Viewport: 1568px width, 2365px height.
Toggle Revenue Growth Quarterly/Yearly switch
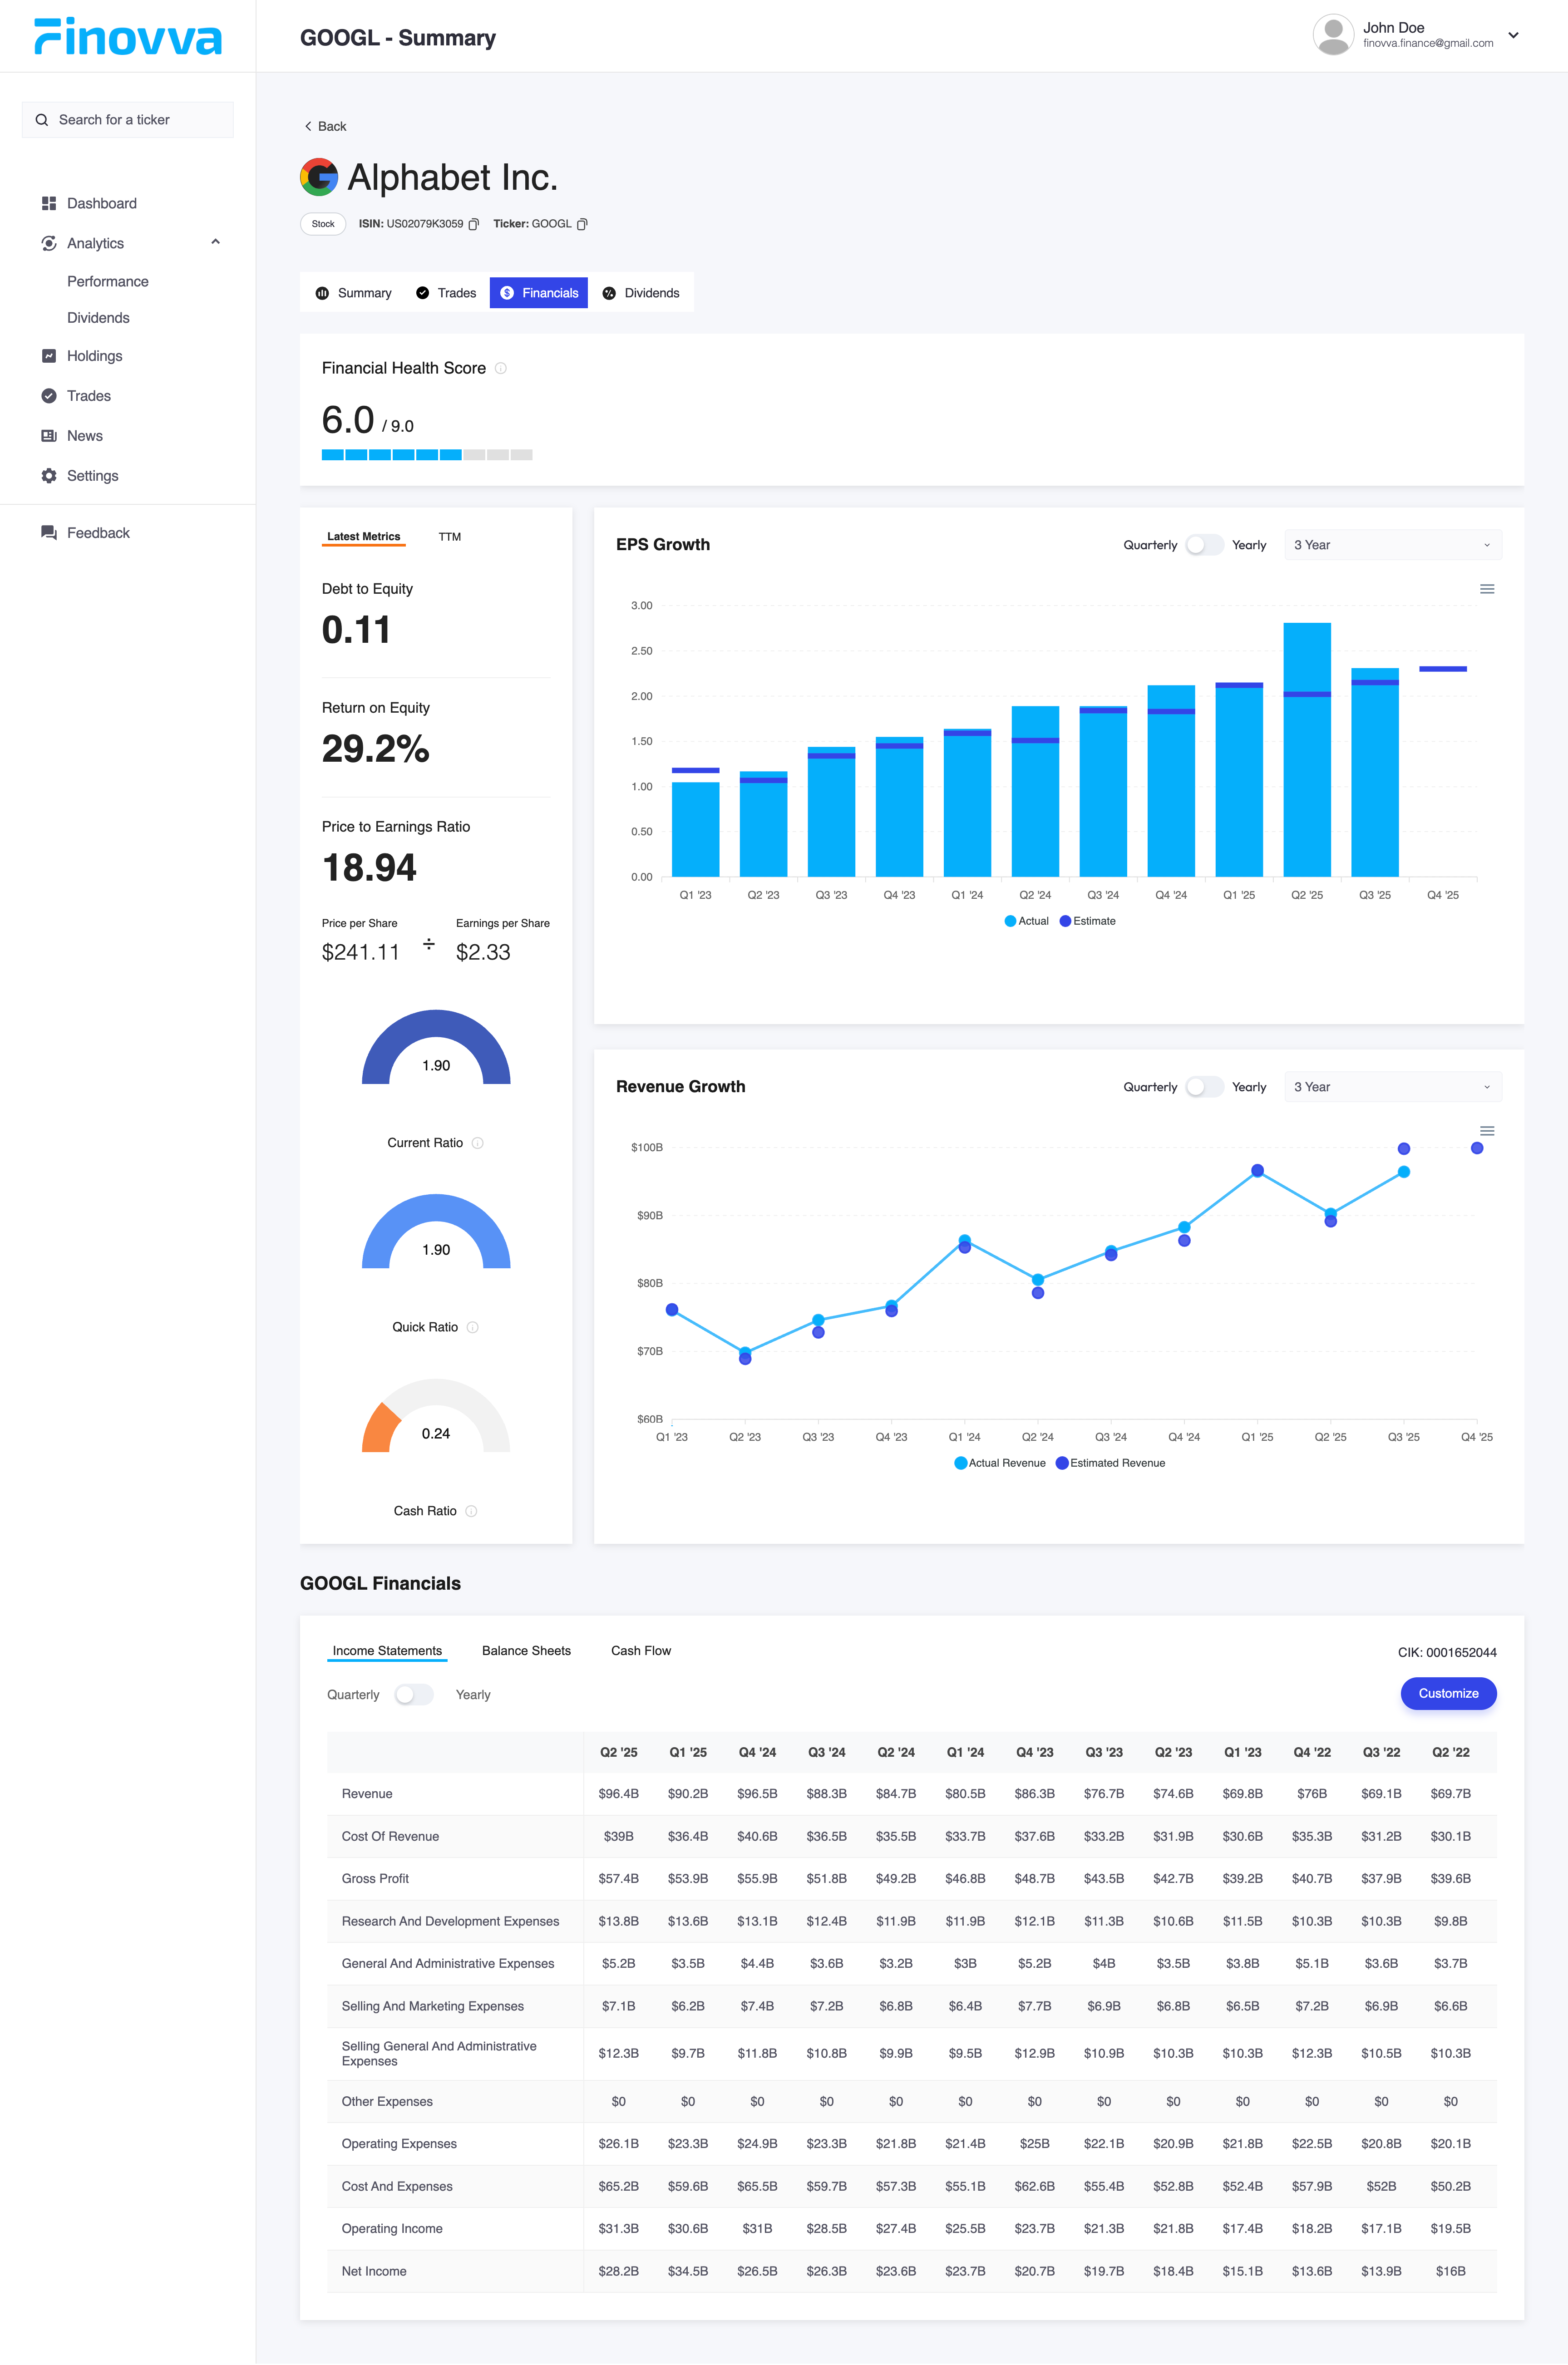(1204, 1087)
